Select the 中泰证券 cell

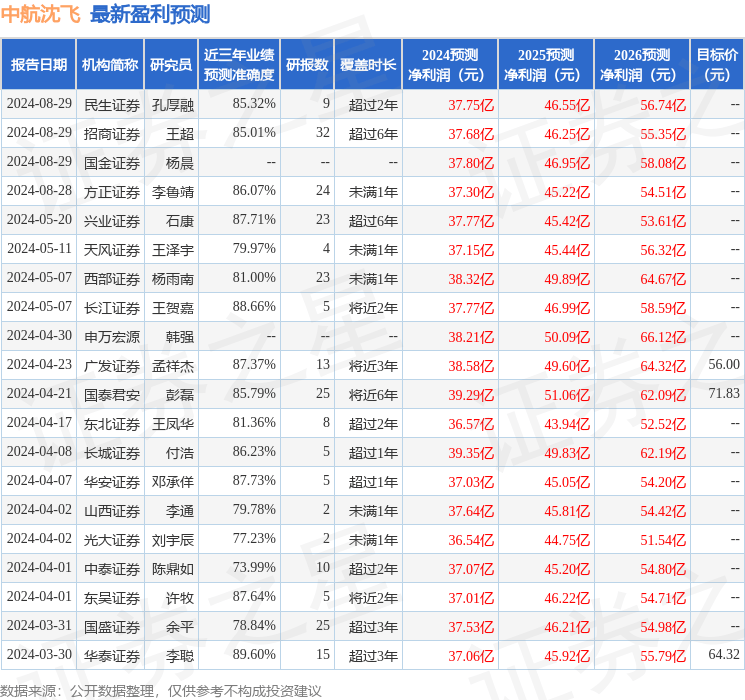(112, 569)
